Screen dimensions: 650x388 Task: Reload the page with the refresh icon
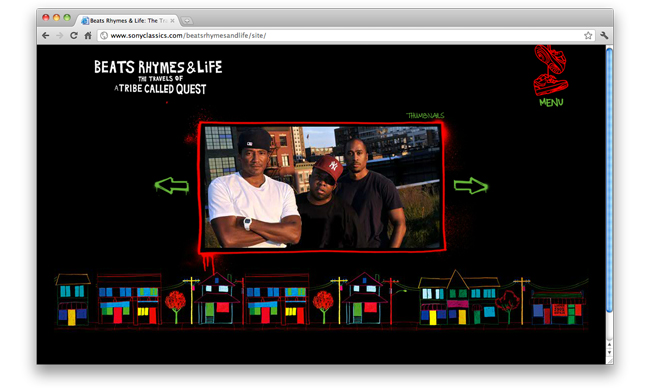(74, 36)
